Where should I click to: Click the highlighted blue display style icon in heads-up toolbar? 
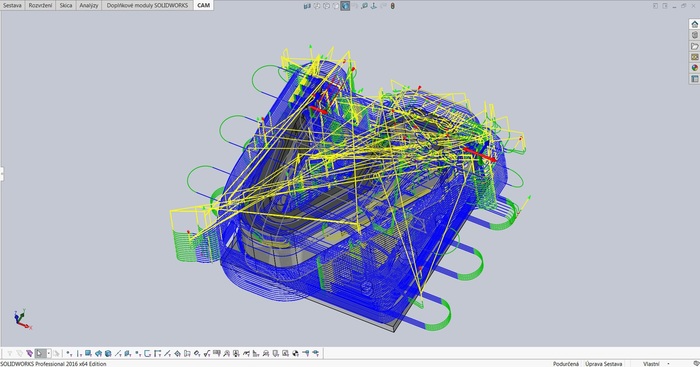click(345, 6)
